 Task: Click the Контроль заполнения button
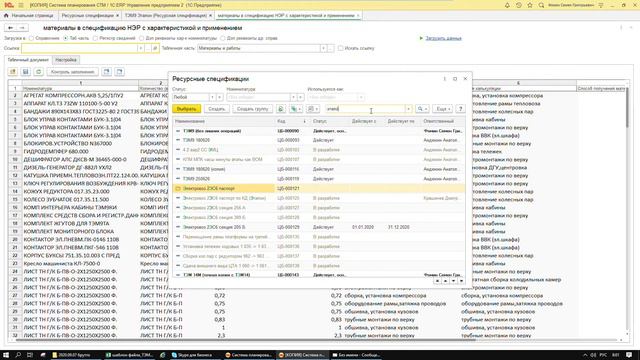point(72,72)
